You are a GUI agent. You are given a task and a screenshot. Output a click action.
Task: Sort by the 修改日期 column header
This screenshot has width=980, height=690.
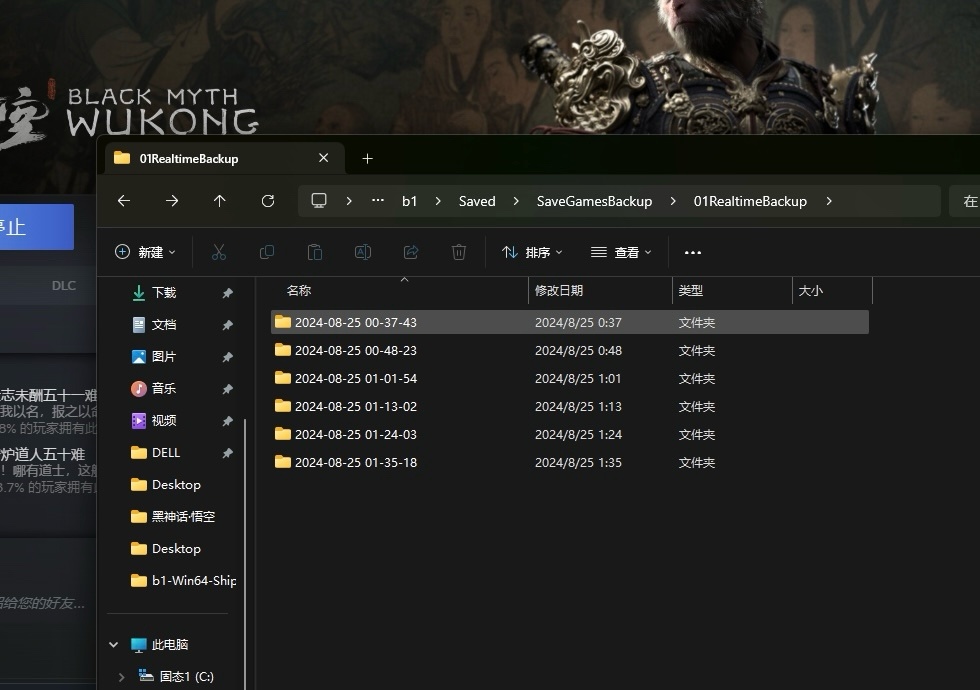(600, 291)
